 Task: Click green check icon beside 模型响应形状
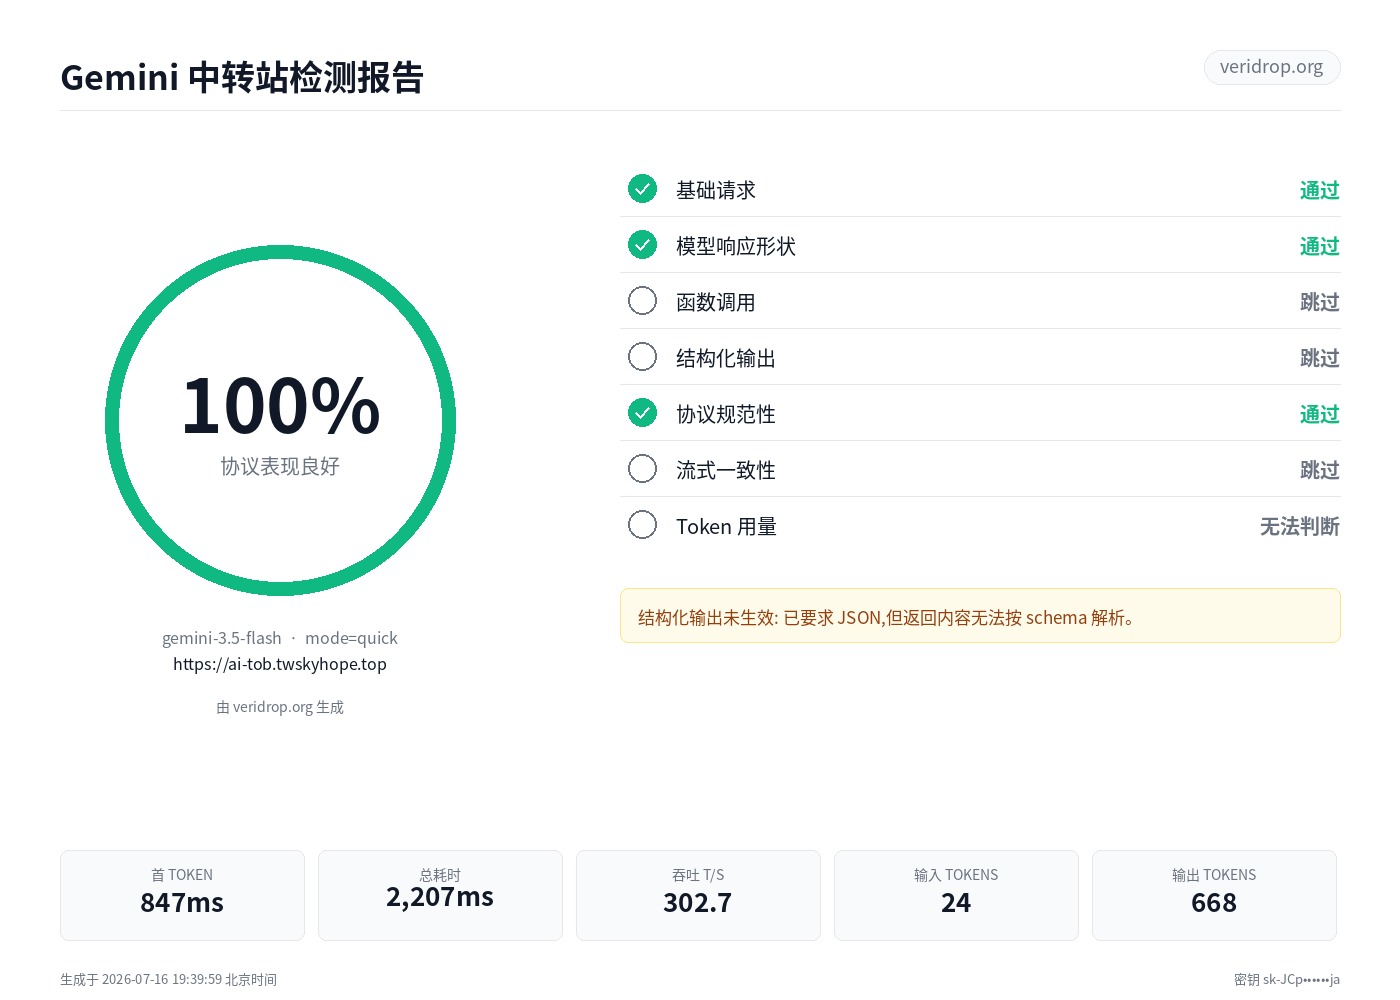coord(642,245)
